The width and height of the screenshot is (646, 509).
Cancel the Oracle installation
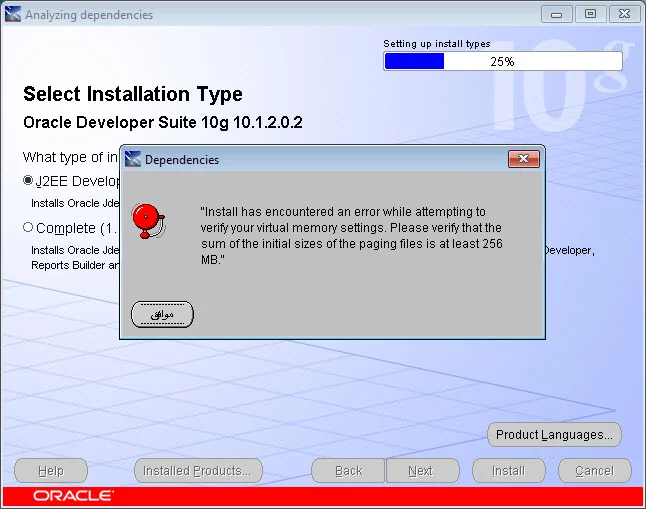[594, 470]
